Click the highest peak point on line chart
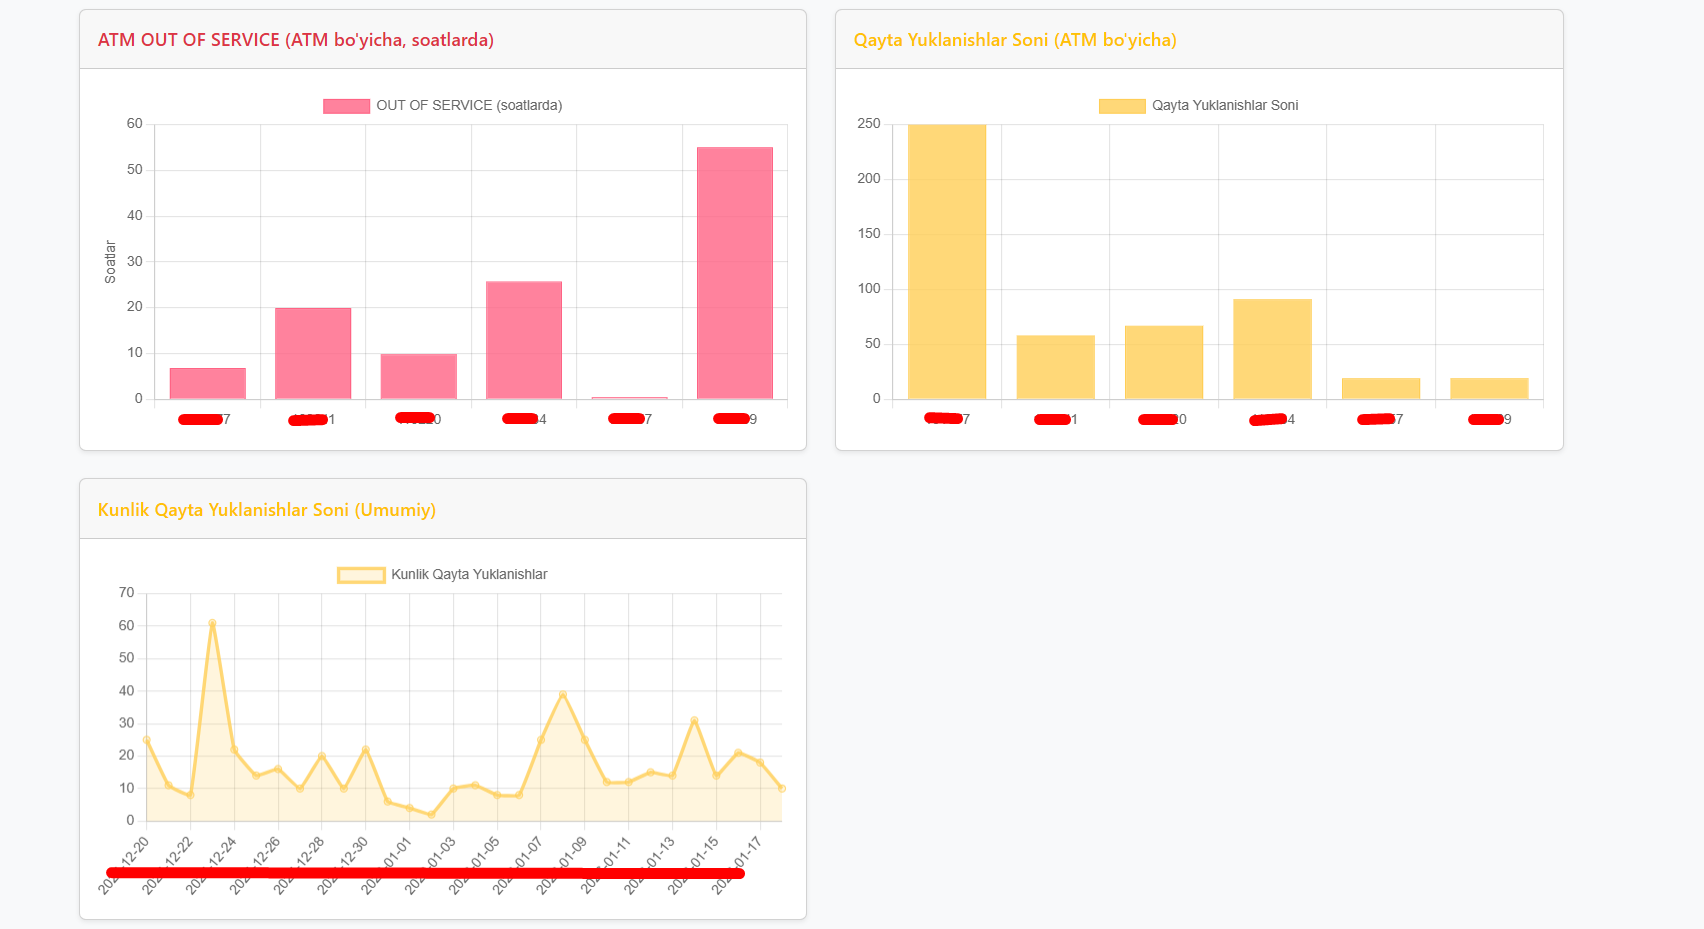The width and height of the screenshot is (1704, 929). [x=212, y=623]
